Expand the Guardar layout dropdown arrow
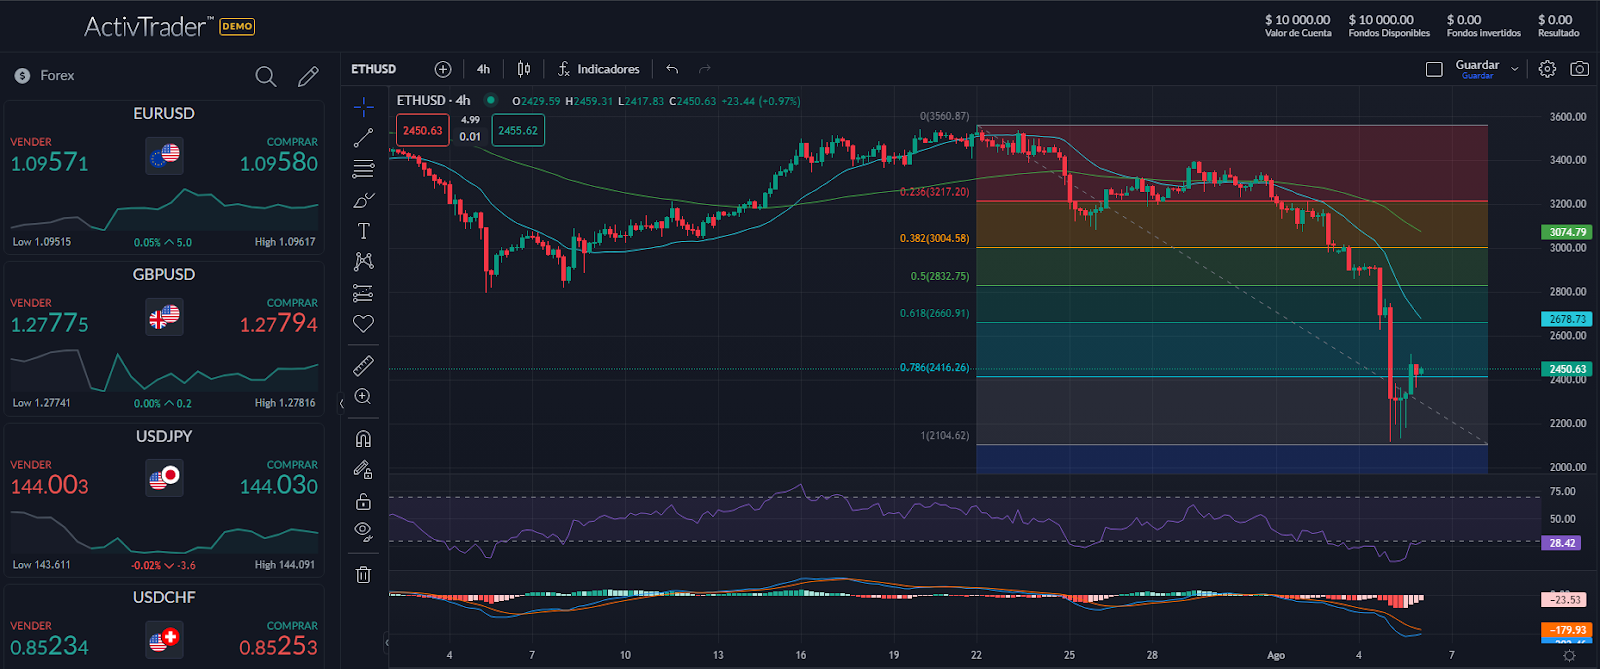Viewport: 1600px width, 669px height. (x=1514, y=69)
